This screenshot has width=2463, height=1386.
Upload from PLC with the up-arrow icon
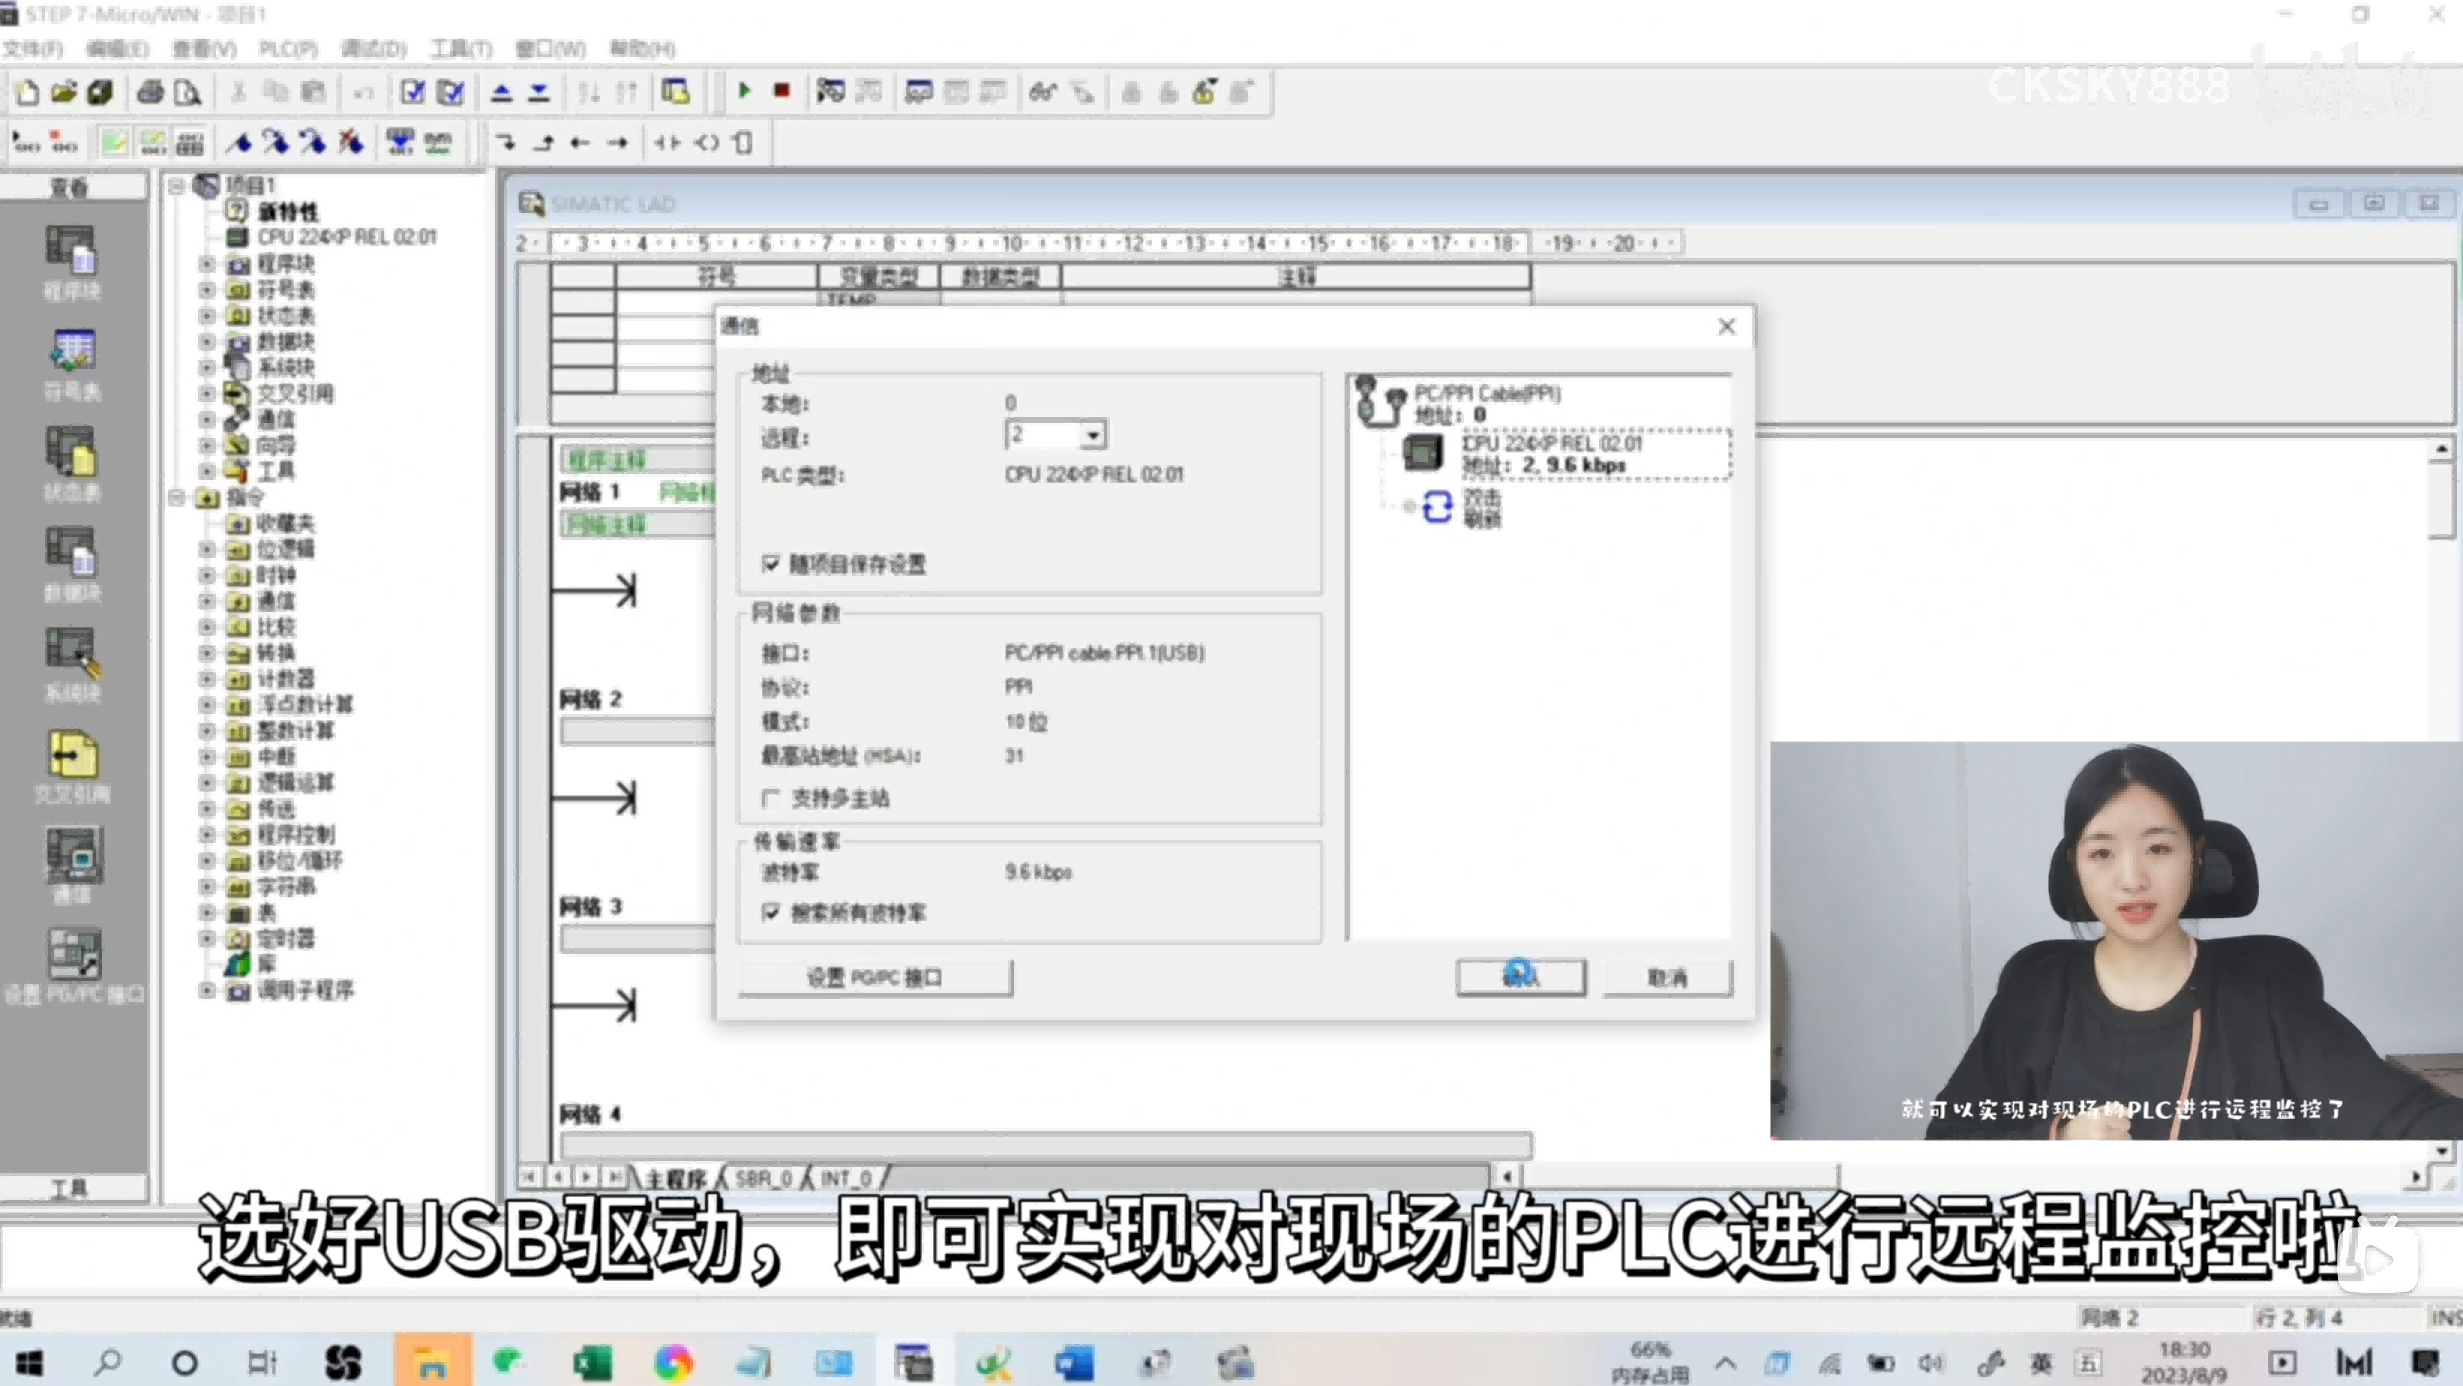(x=501, y=93)
